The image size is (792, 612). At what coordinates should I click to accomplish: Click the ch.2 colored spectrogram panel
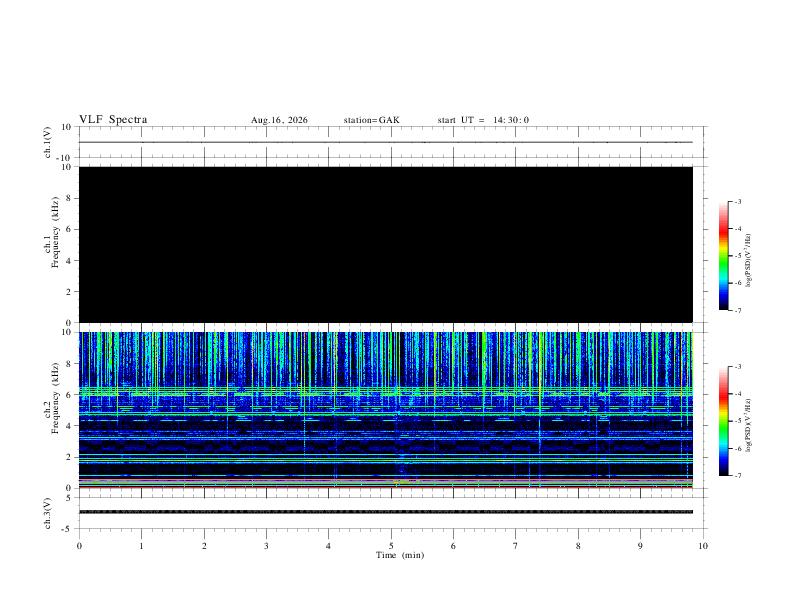(x=386, y=410)
